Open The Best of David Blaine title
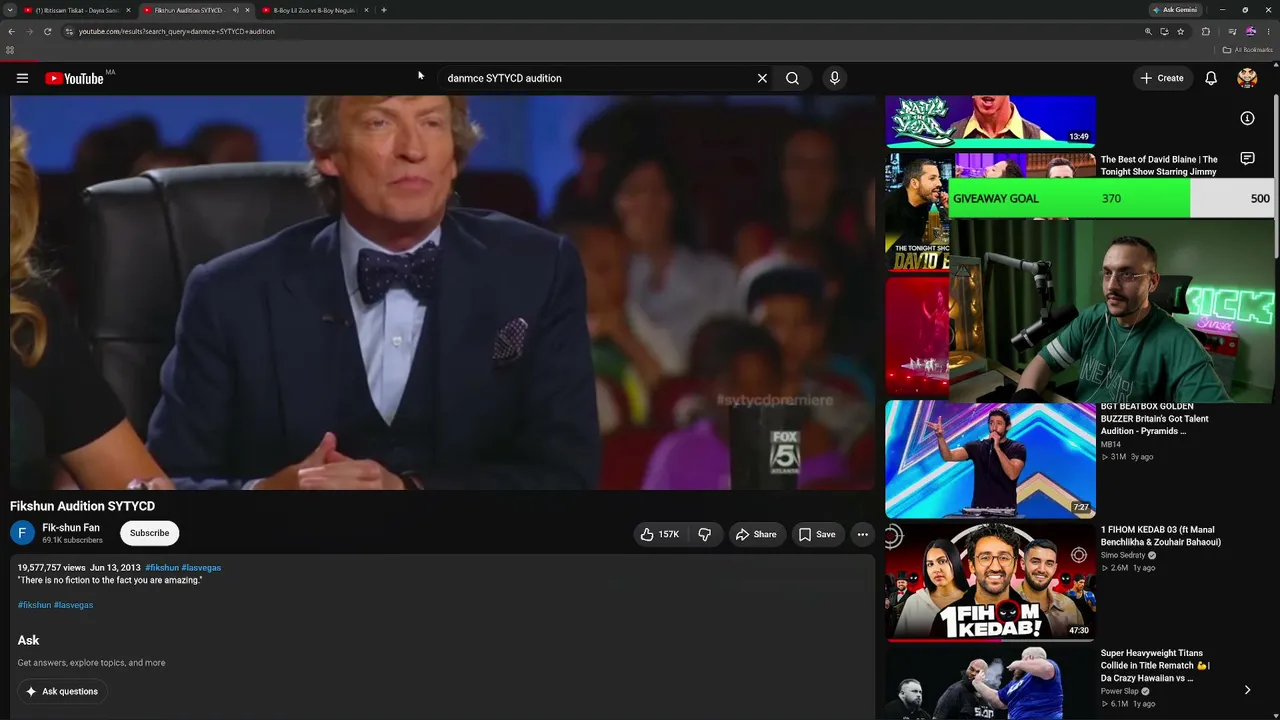1280x720 pixels. coord(1159,165)
